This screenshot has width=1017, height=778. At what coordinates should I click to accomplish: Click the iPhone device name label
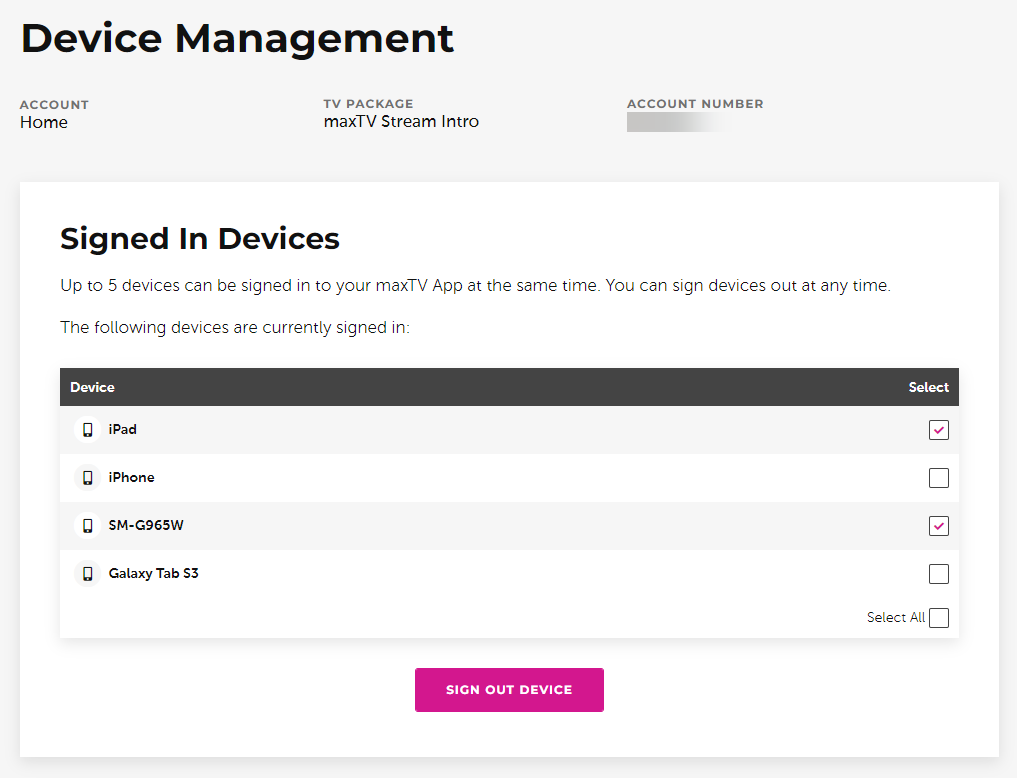pyautogui.click(x=131, y=477)
